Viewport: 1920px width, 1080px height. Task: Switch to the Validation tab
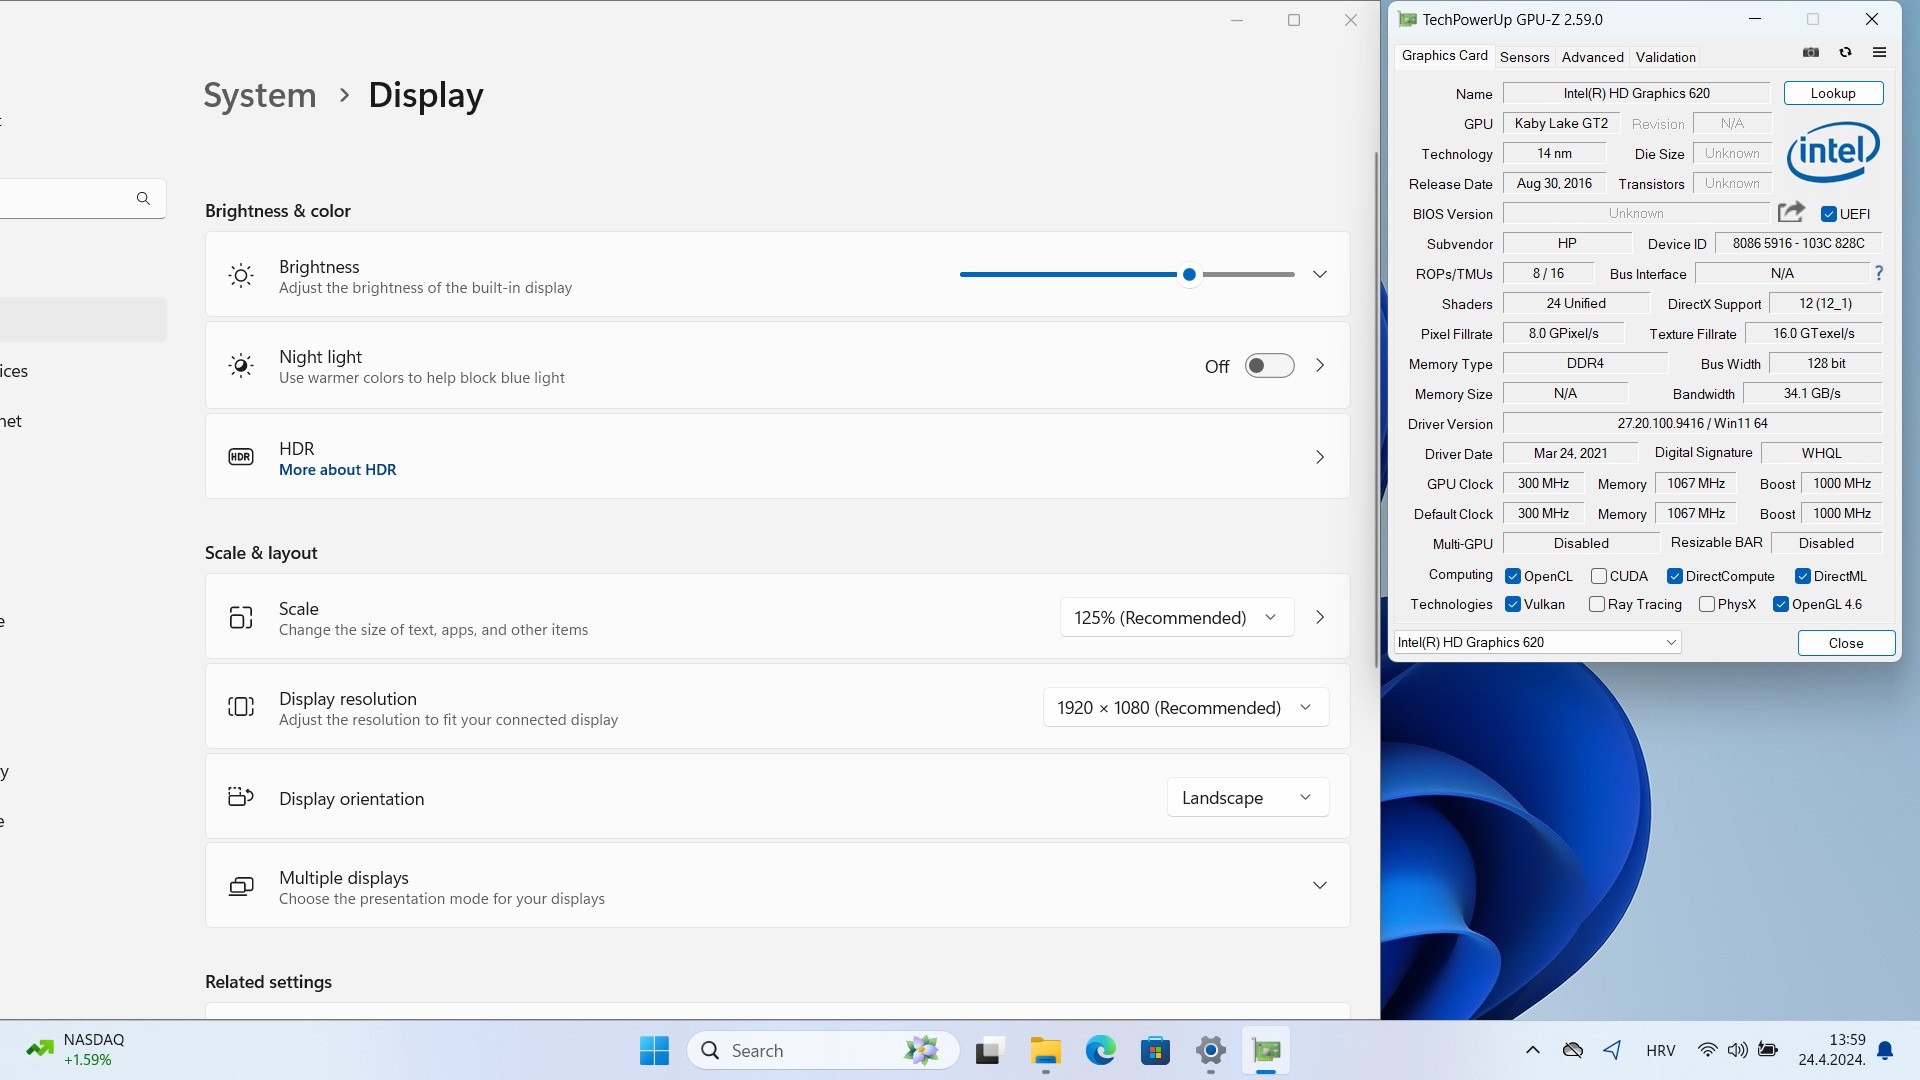point(1665,57)
